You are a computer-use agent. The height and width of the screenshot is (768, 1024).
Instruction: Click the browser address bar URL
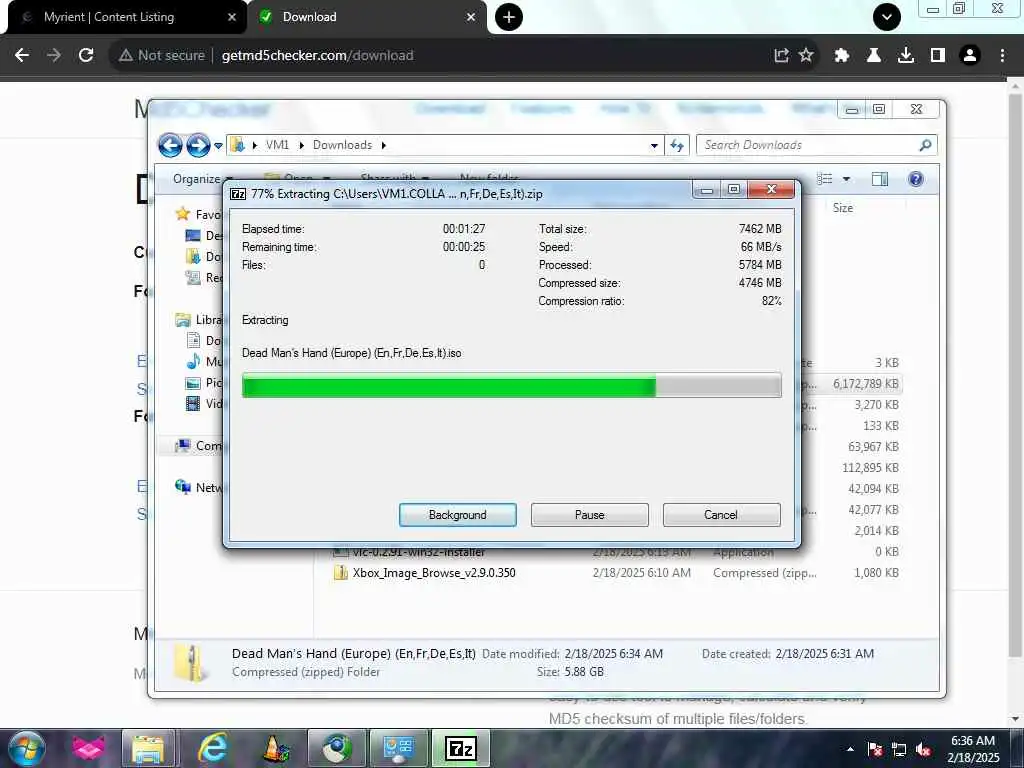[317, 56]
